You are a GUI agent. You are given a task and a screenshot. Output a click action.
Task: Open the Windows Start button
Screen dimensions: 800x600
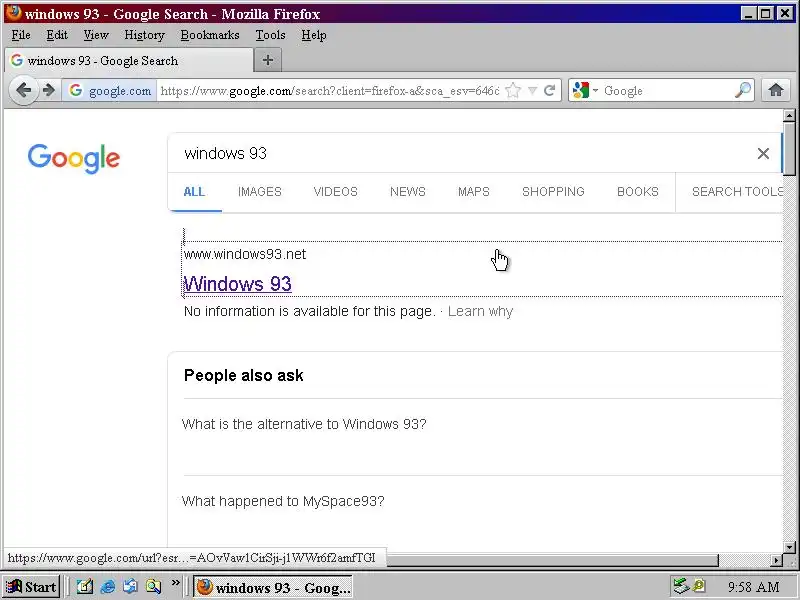pyautogui.click(x=32, y=587)
